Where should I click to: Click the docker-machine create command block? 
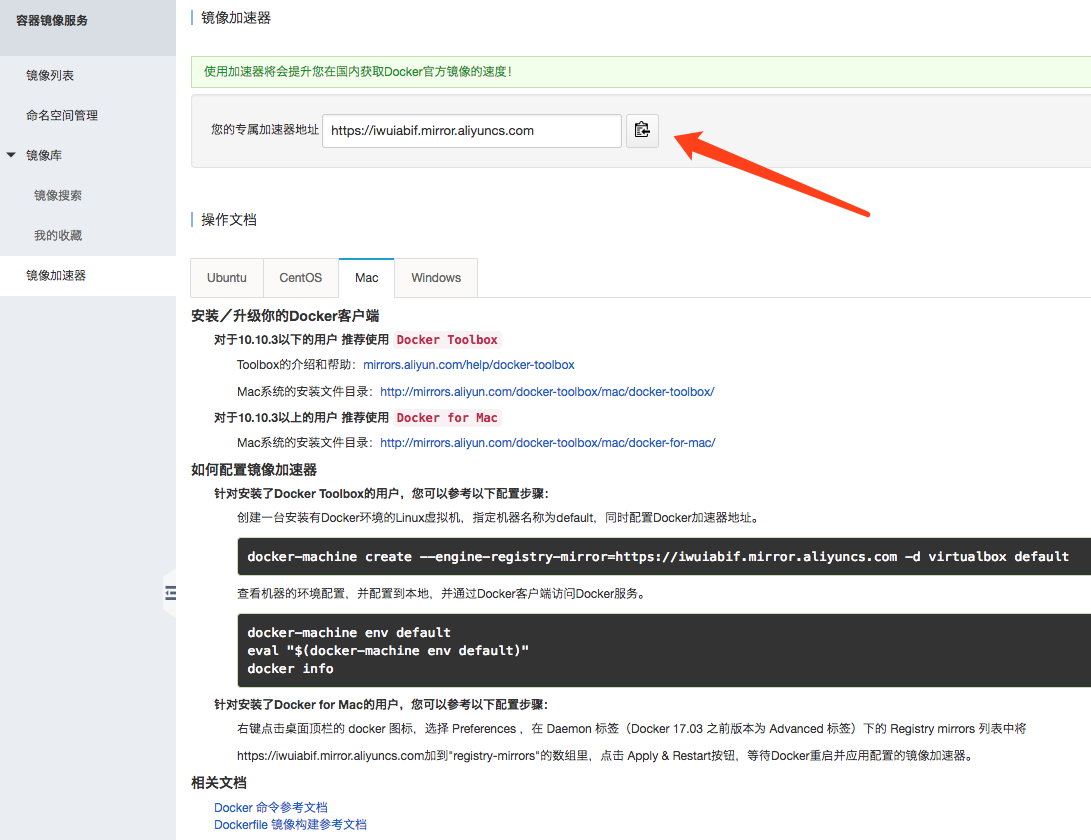664,556
